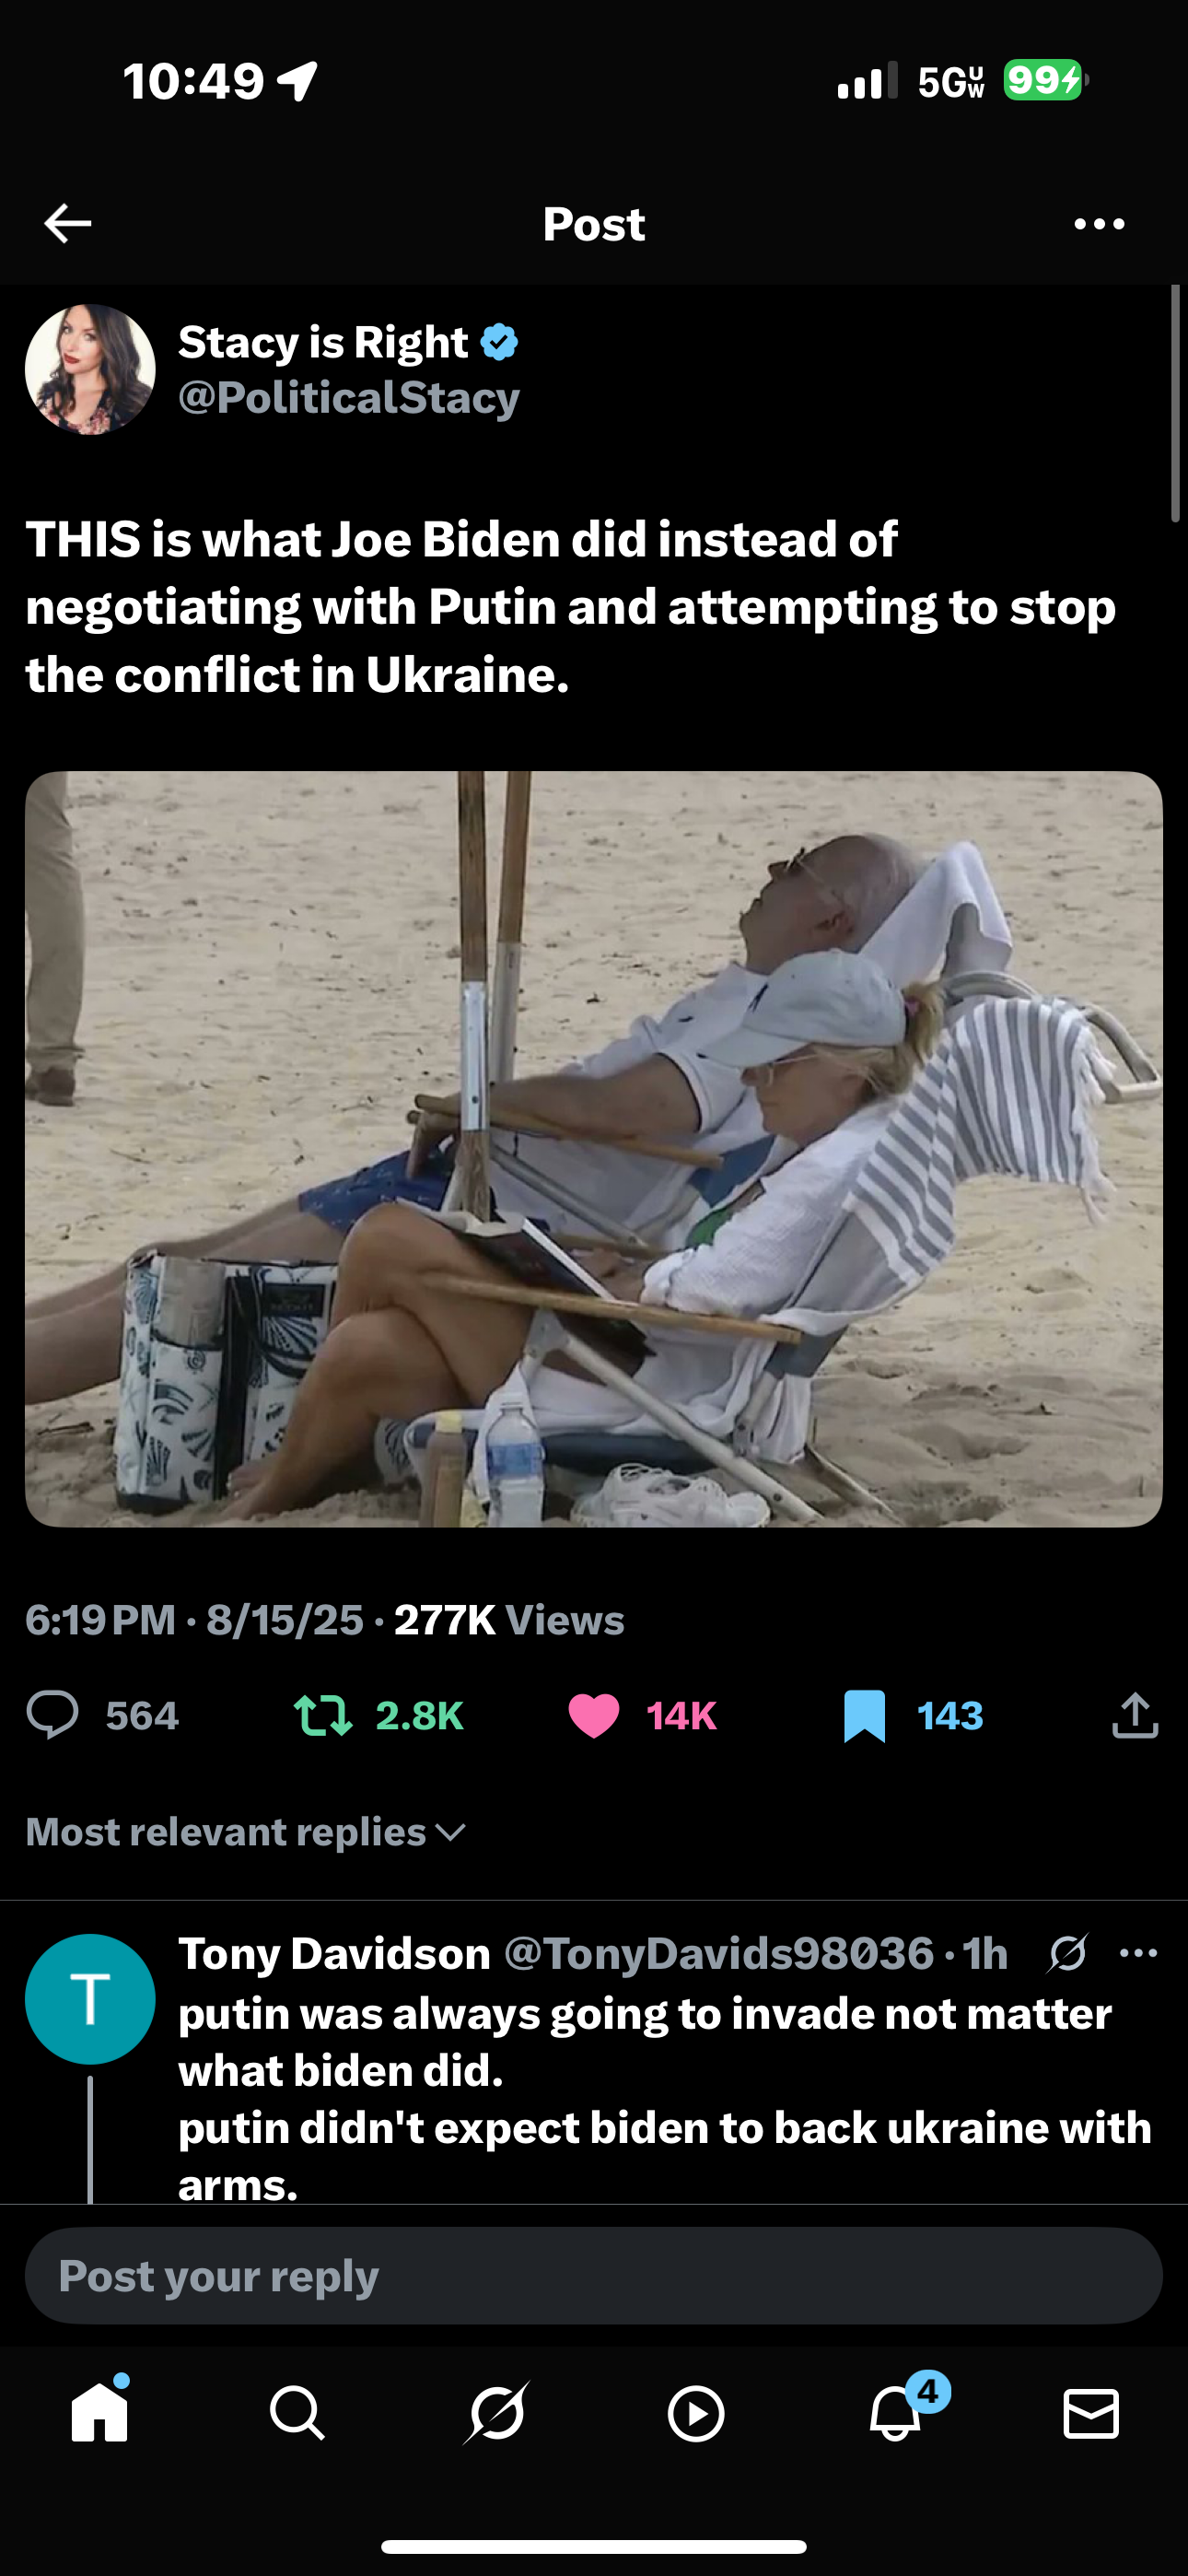Image resolution: width=1188 pixels, height=2576 pixels.
Task: Tap the reply speech bubble icon
Action: tap(52, 1715)
